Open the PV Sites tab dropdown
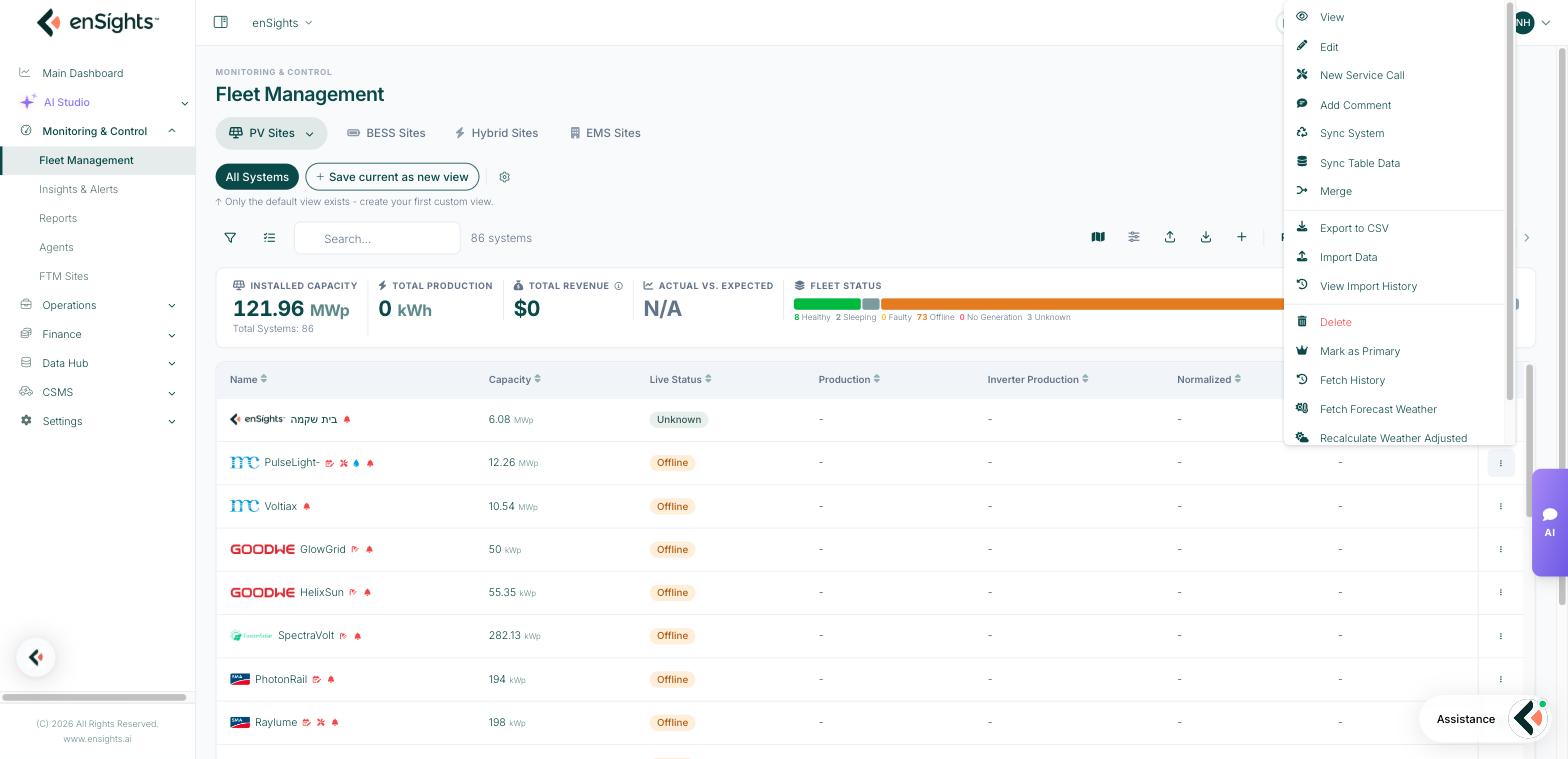Screen dimensions: 1568x759 (309, 134)
